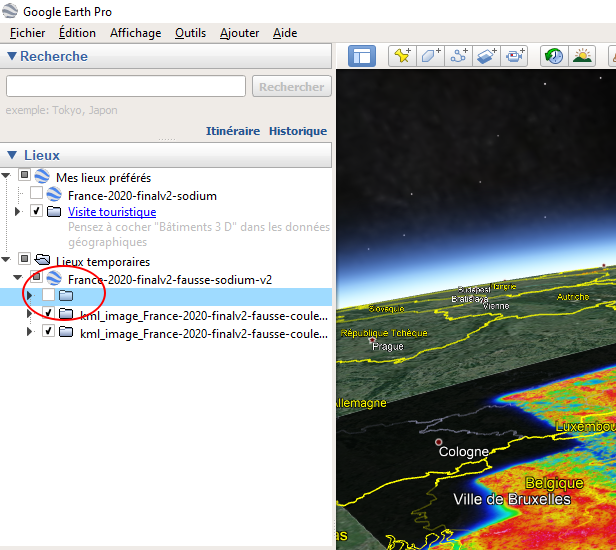Click into the search text field
The image size is (616, 550).
(x=126, y=86)
